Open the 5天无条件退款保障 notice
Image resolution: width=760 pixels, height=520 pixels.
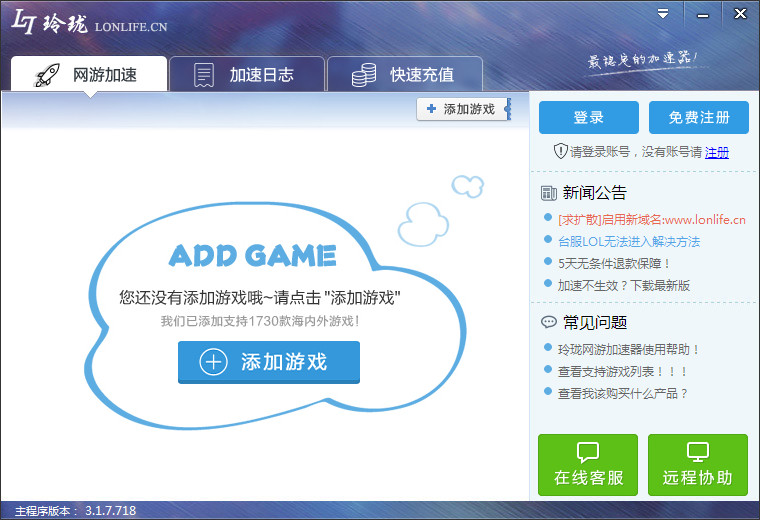point(615,264)
